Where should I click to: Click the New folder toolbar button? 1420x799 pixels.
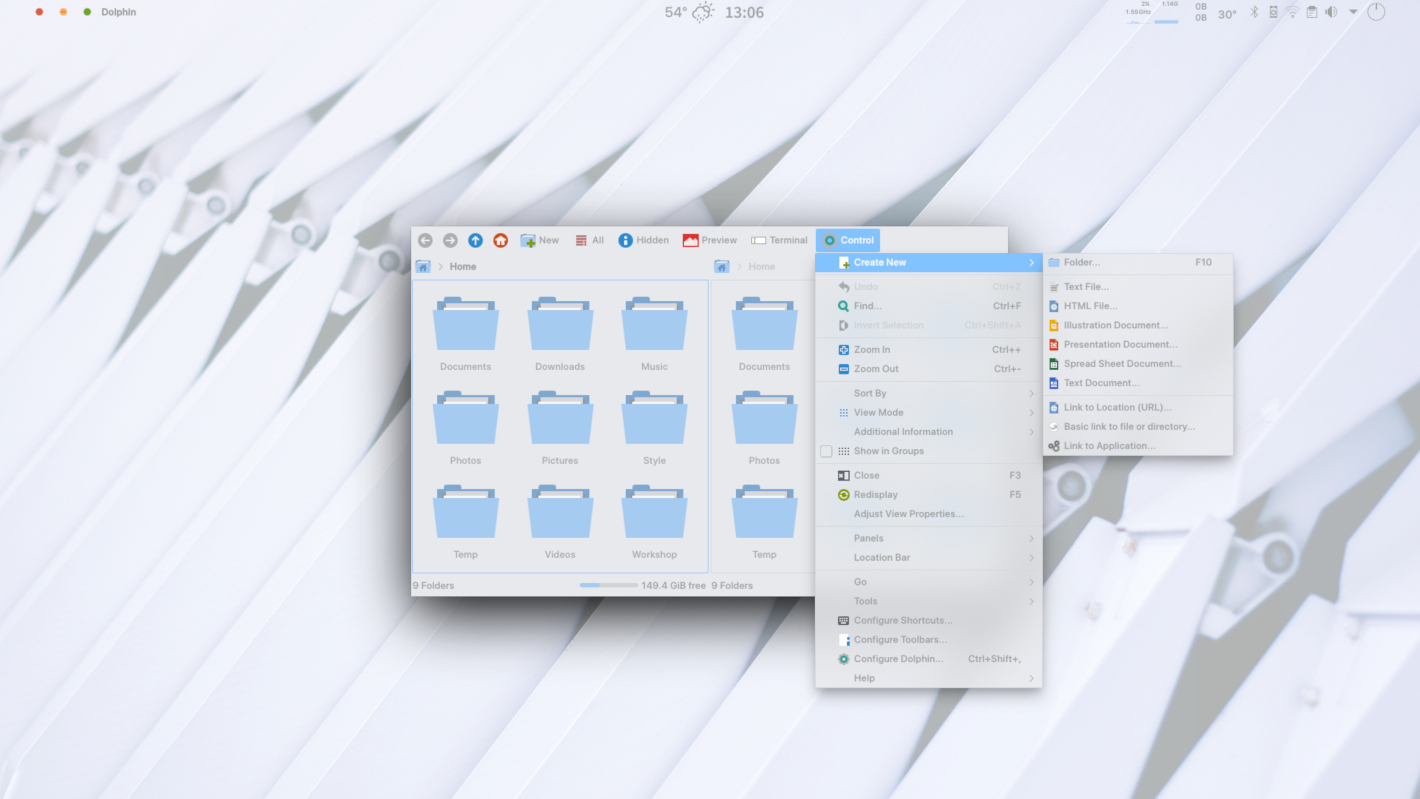click(540, 240)
